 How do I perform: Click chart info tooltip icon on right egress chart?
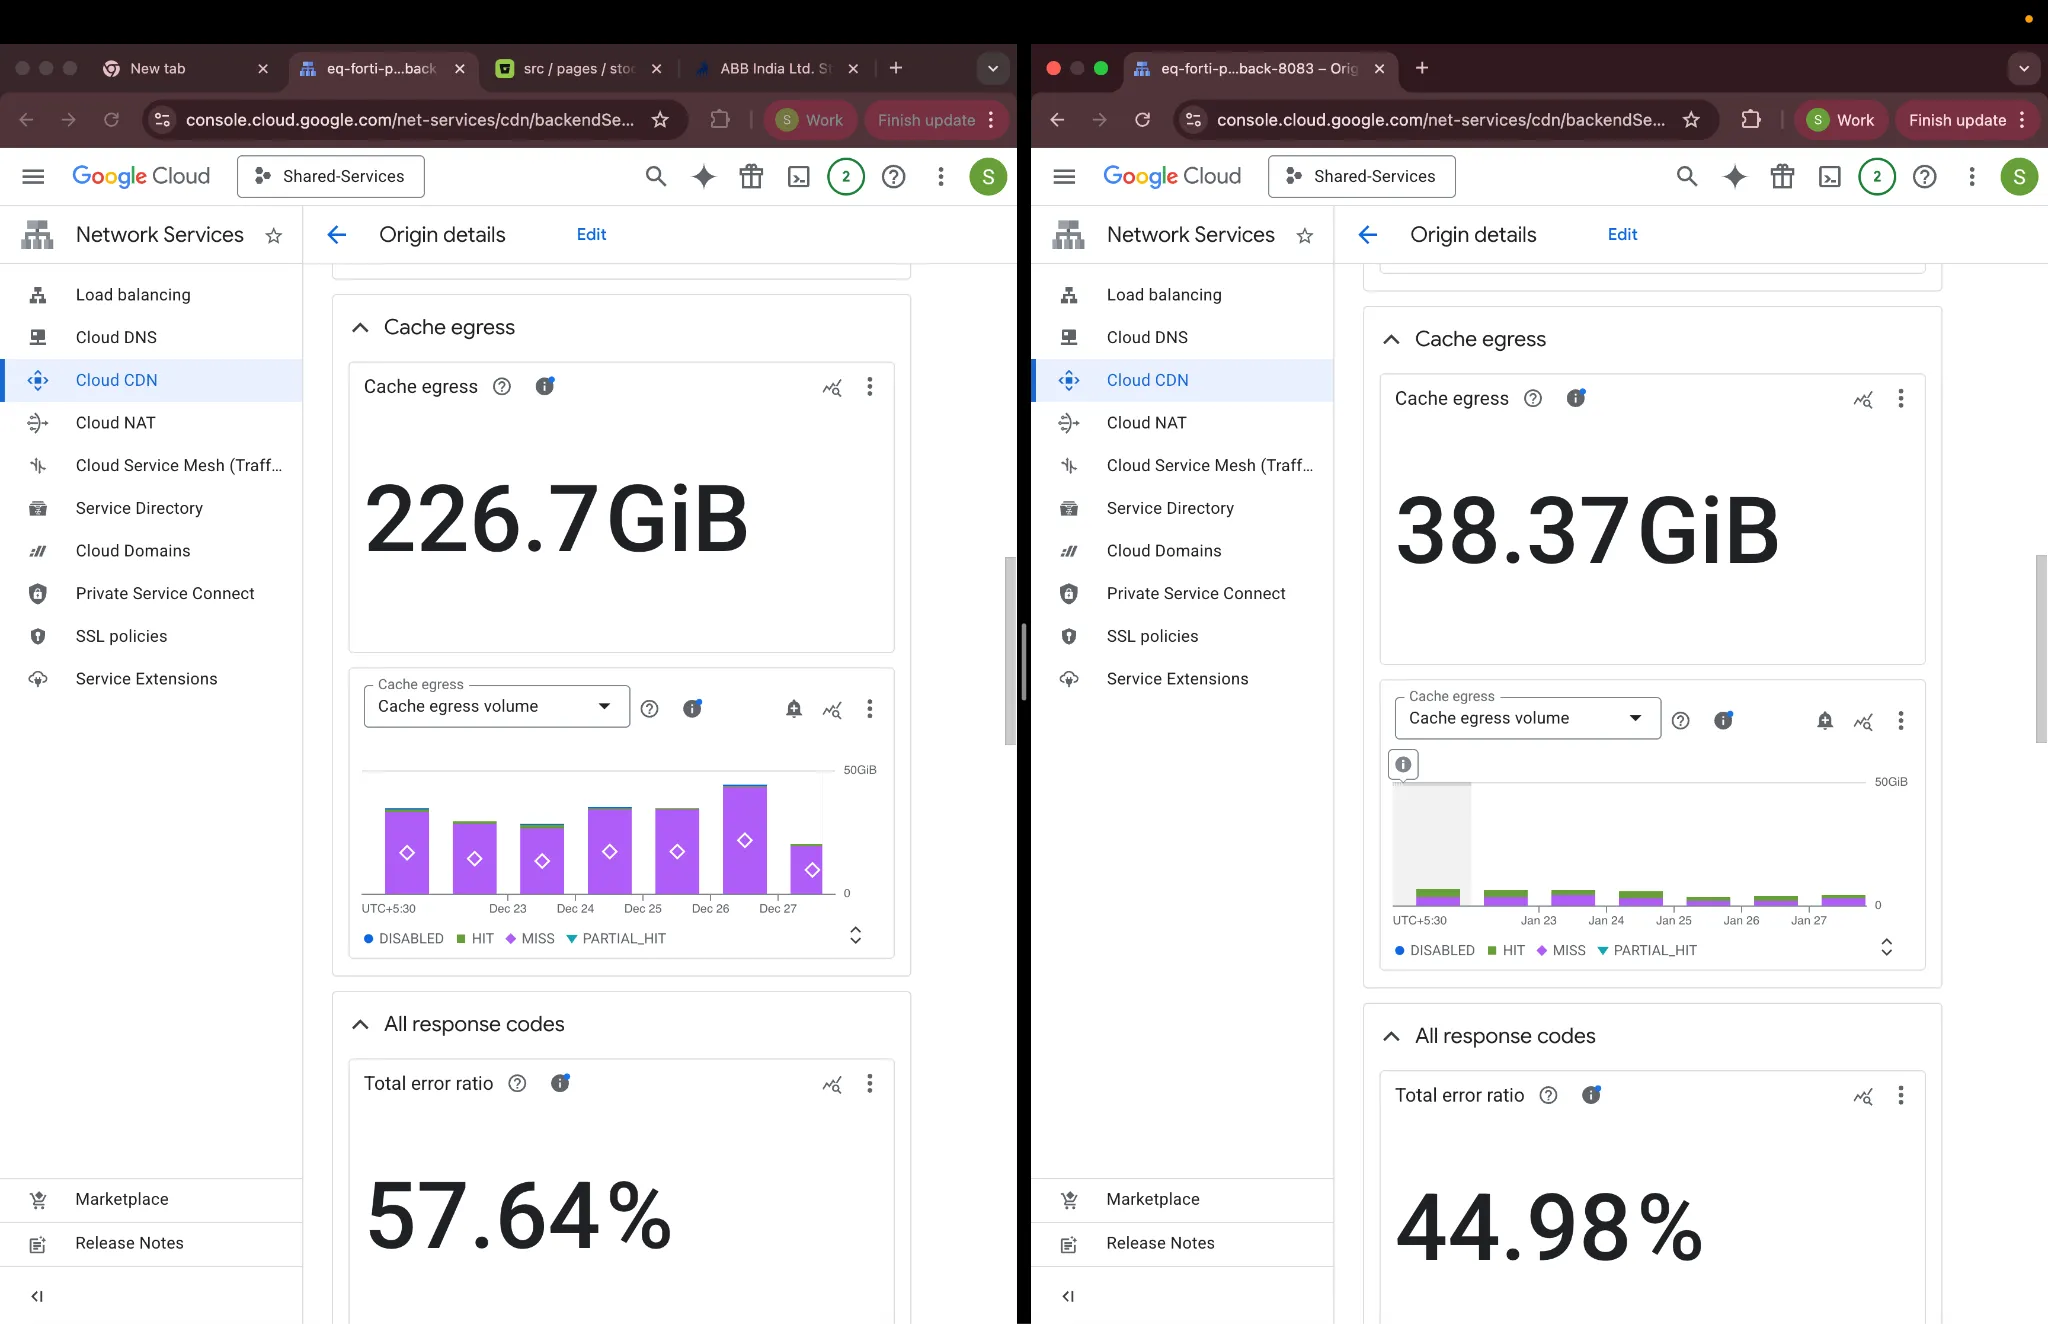[1404, 765]
